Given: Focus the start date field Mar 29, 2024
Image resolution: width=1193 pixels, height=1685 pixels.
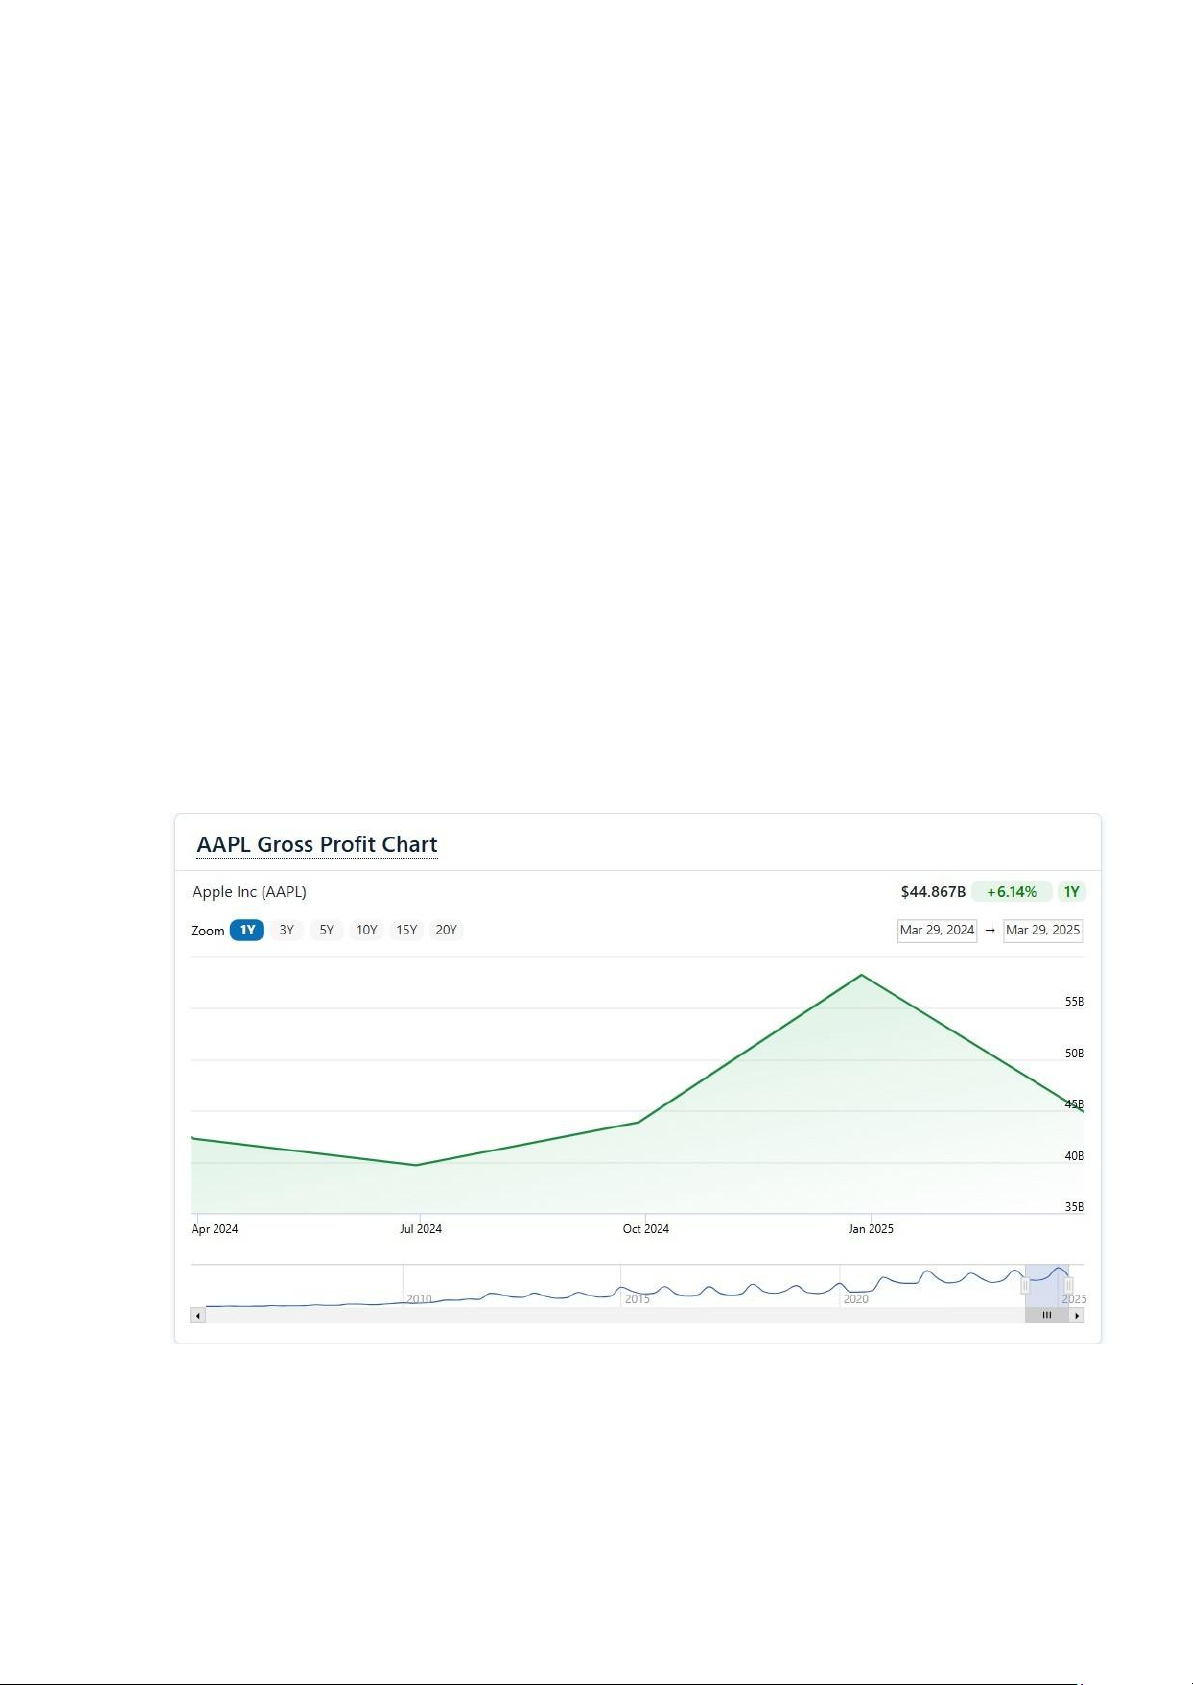Looking at the screenshot, I should pyautogui.click(x=937, y=930).
